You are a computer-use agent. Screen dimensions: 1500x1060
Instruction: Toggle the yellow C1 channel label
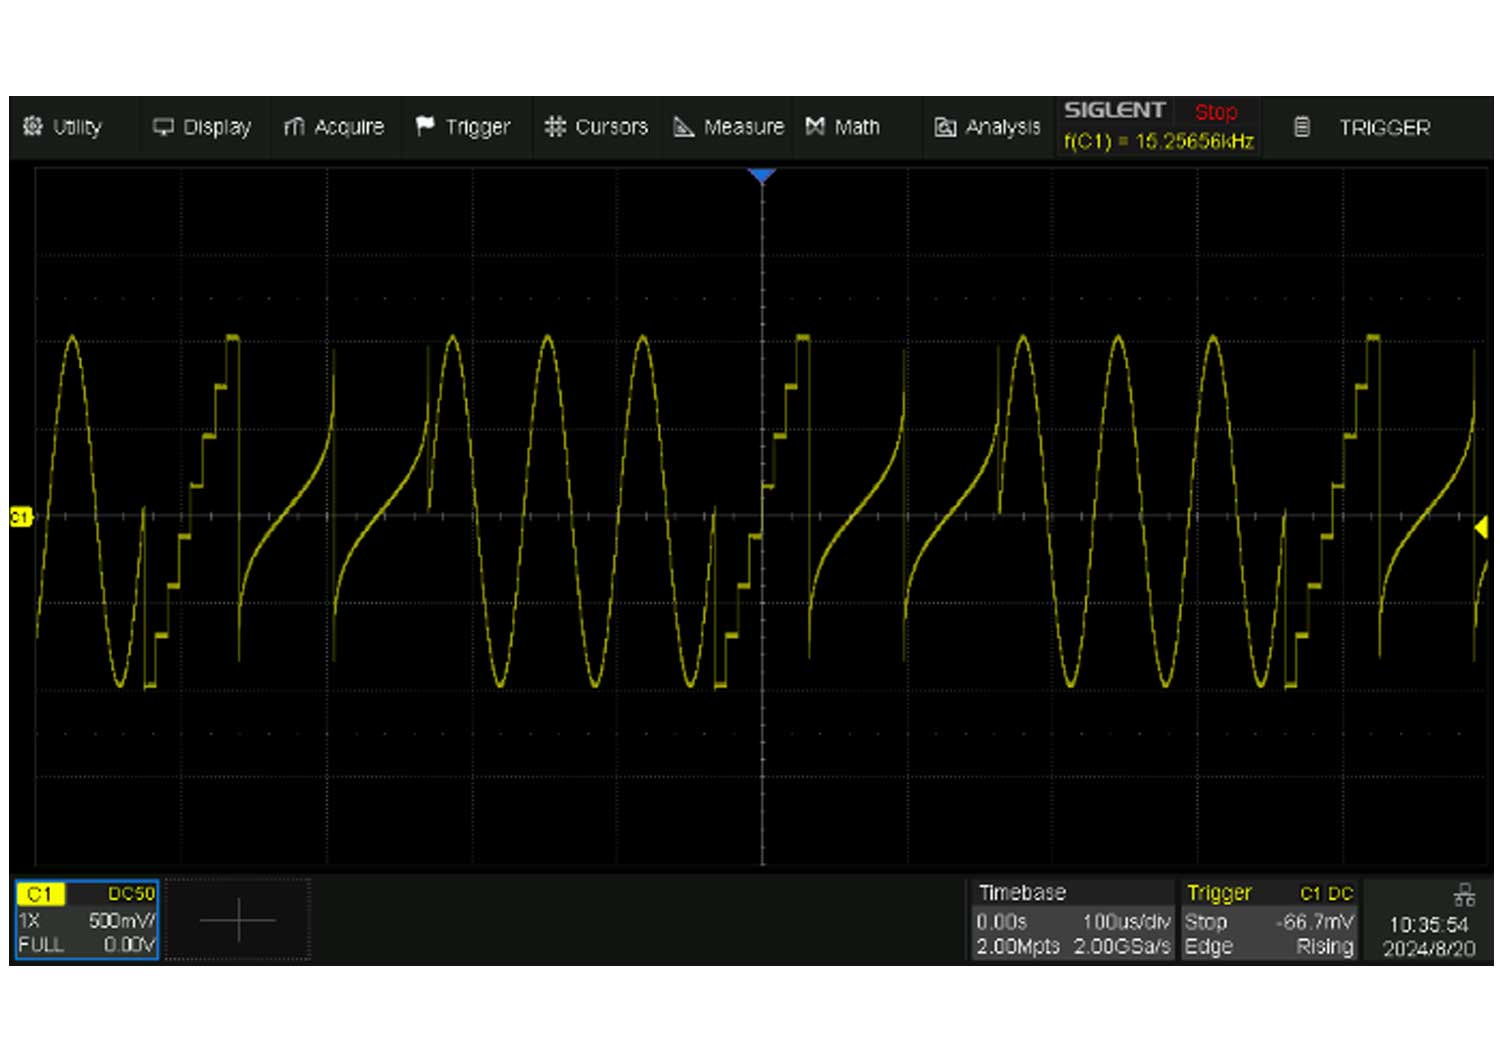pyautogui.click(x=40, y=894)
